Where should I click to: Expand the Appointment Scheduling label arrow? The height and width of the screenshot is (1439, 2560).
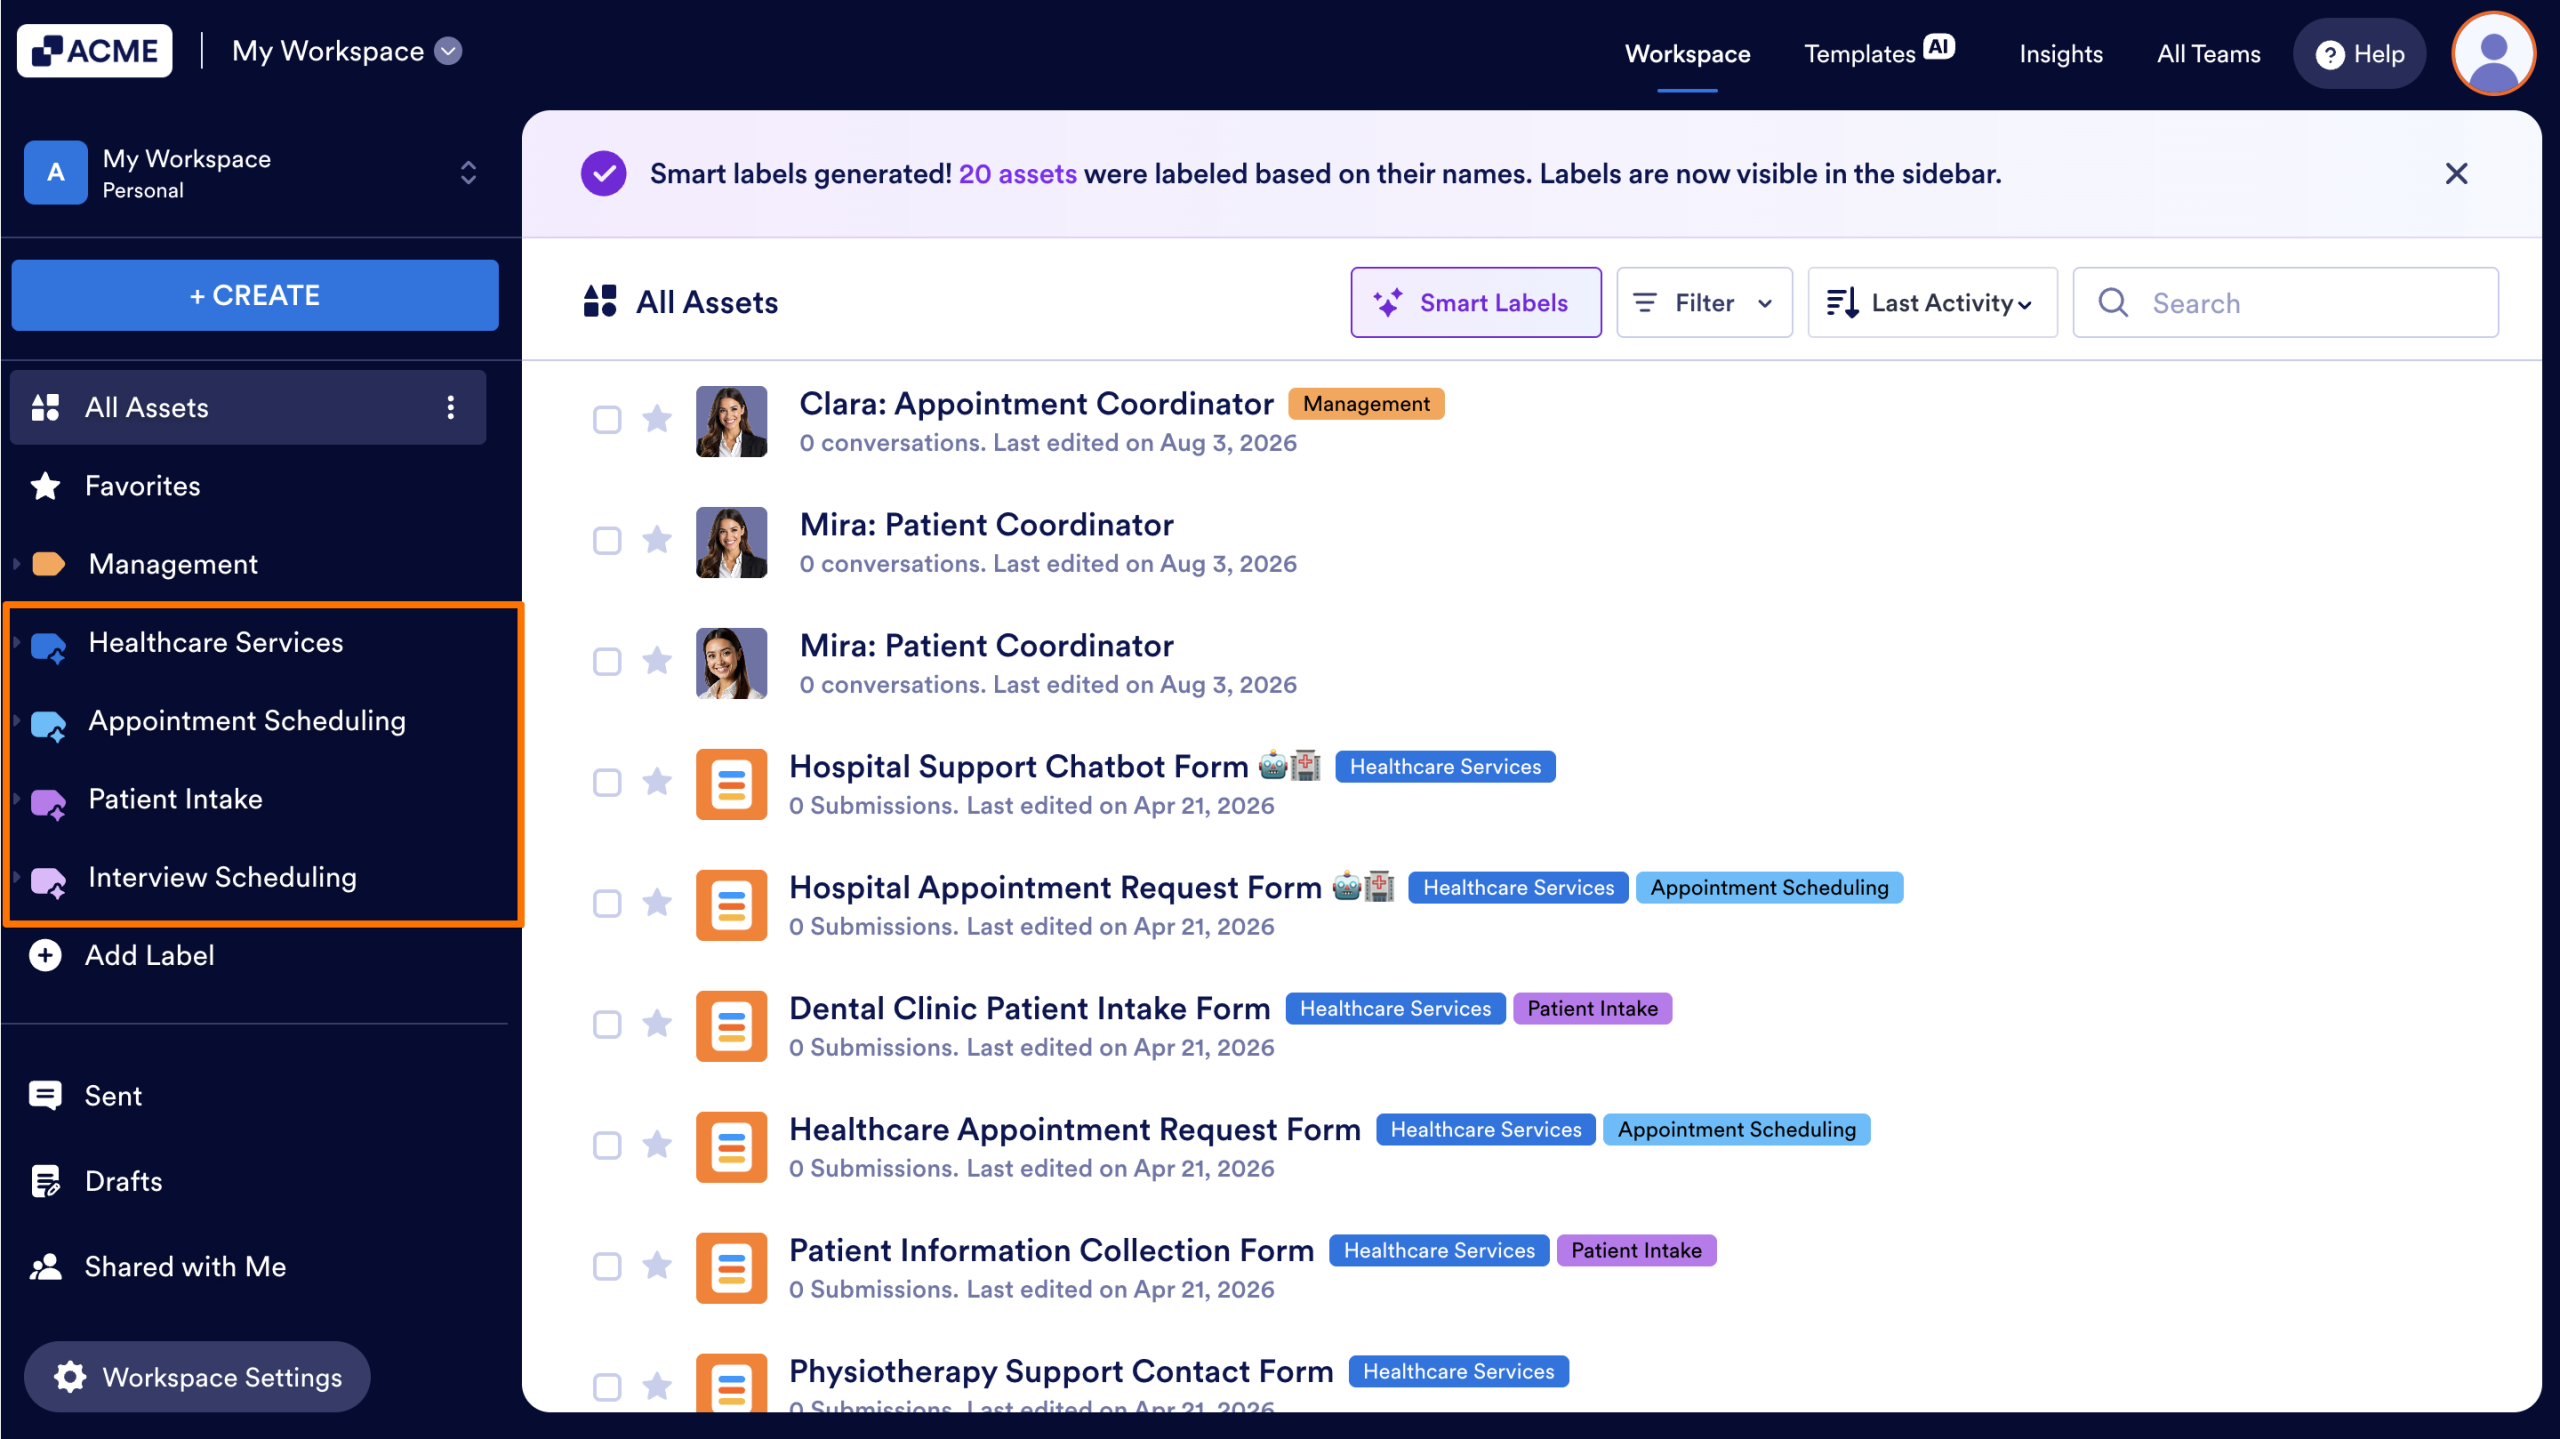pos(17,720)
